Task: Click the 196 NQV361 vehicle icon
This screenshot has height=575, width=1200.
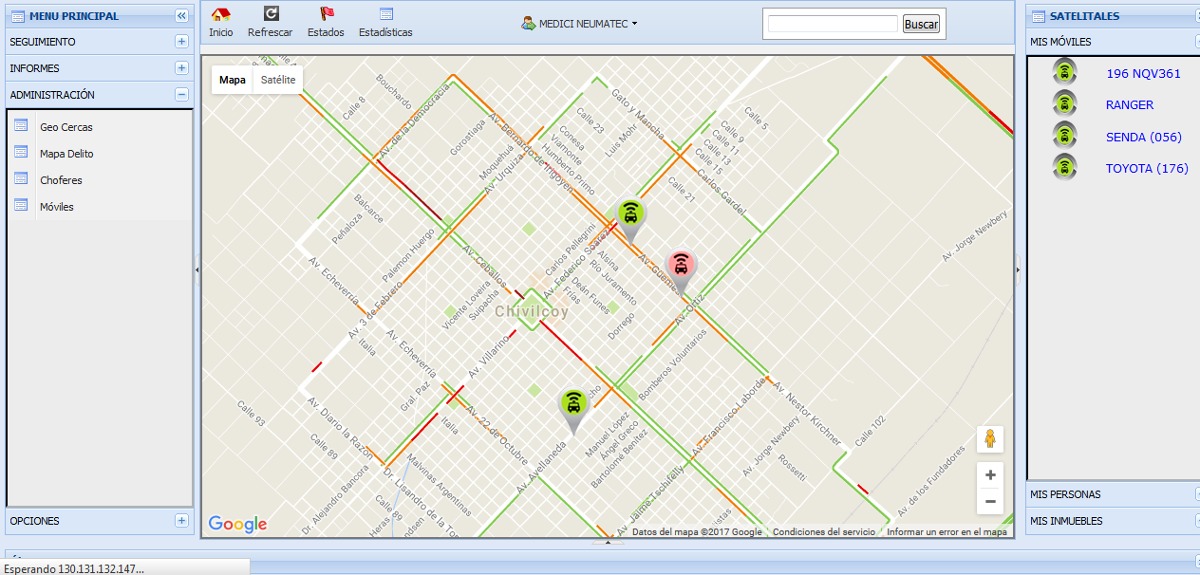Action: pos(1065,72)
